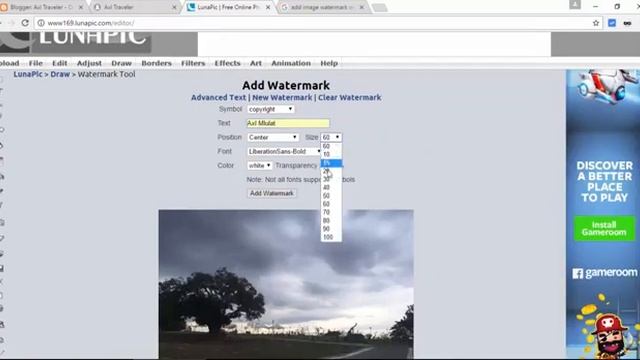Open the Advanced Text link
Viewport: 640px width, 360px height.
pos(218,98)
